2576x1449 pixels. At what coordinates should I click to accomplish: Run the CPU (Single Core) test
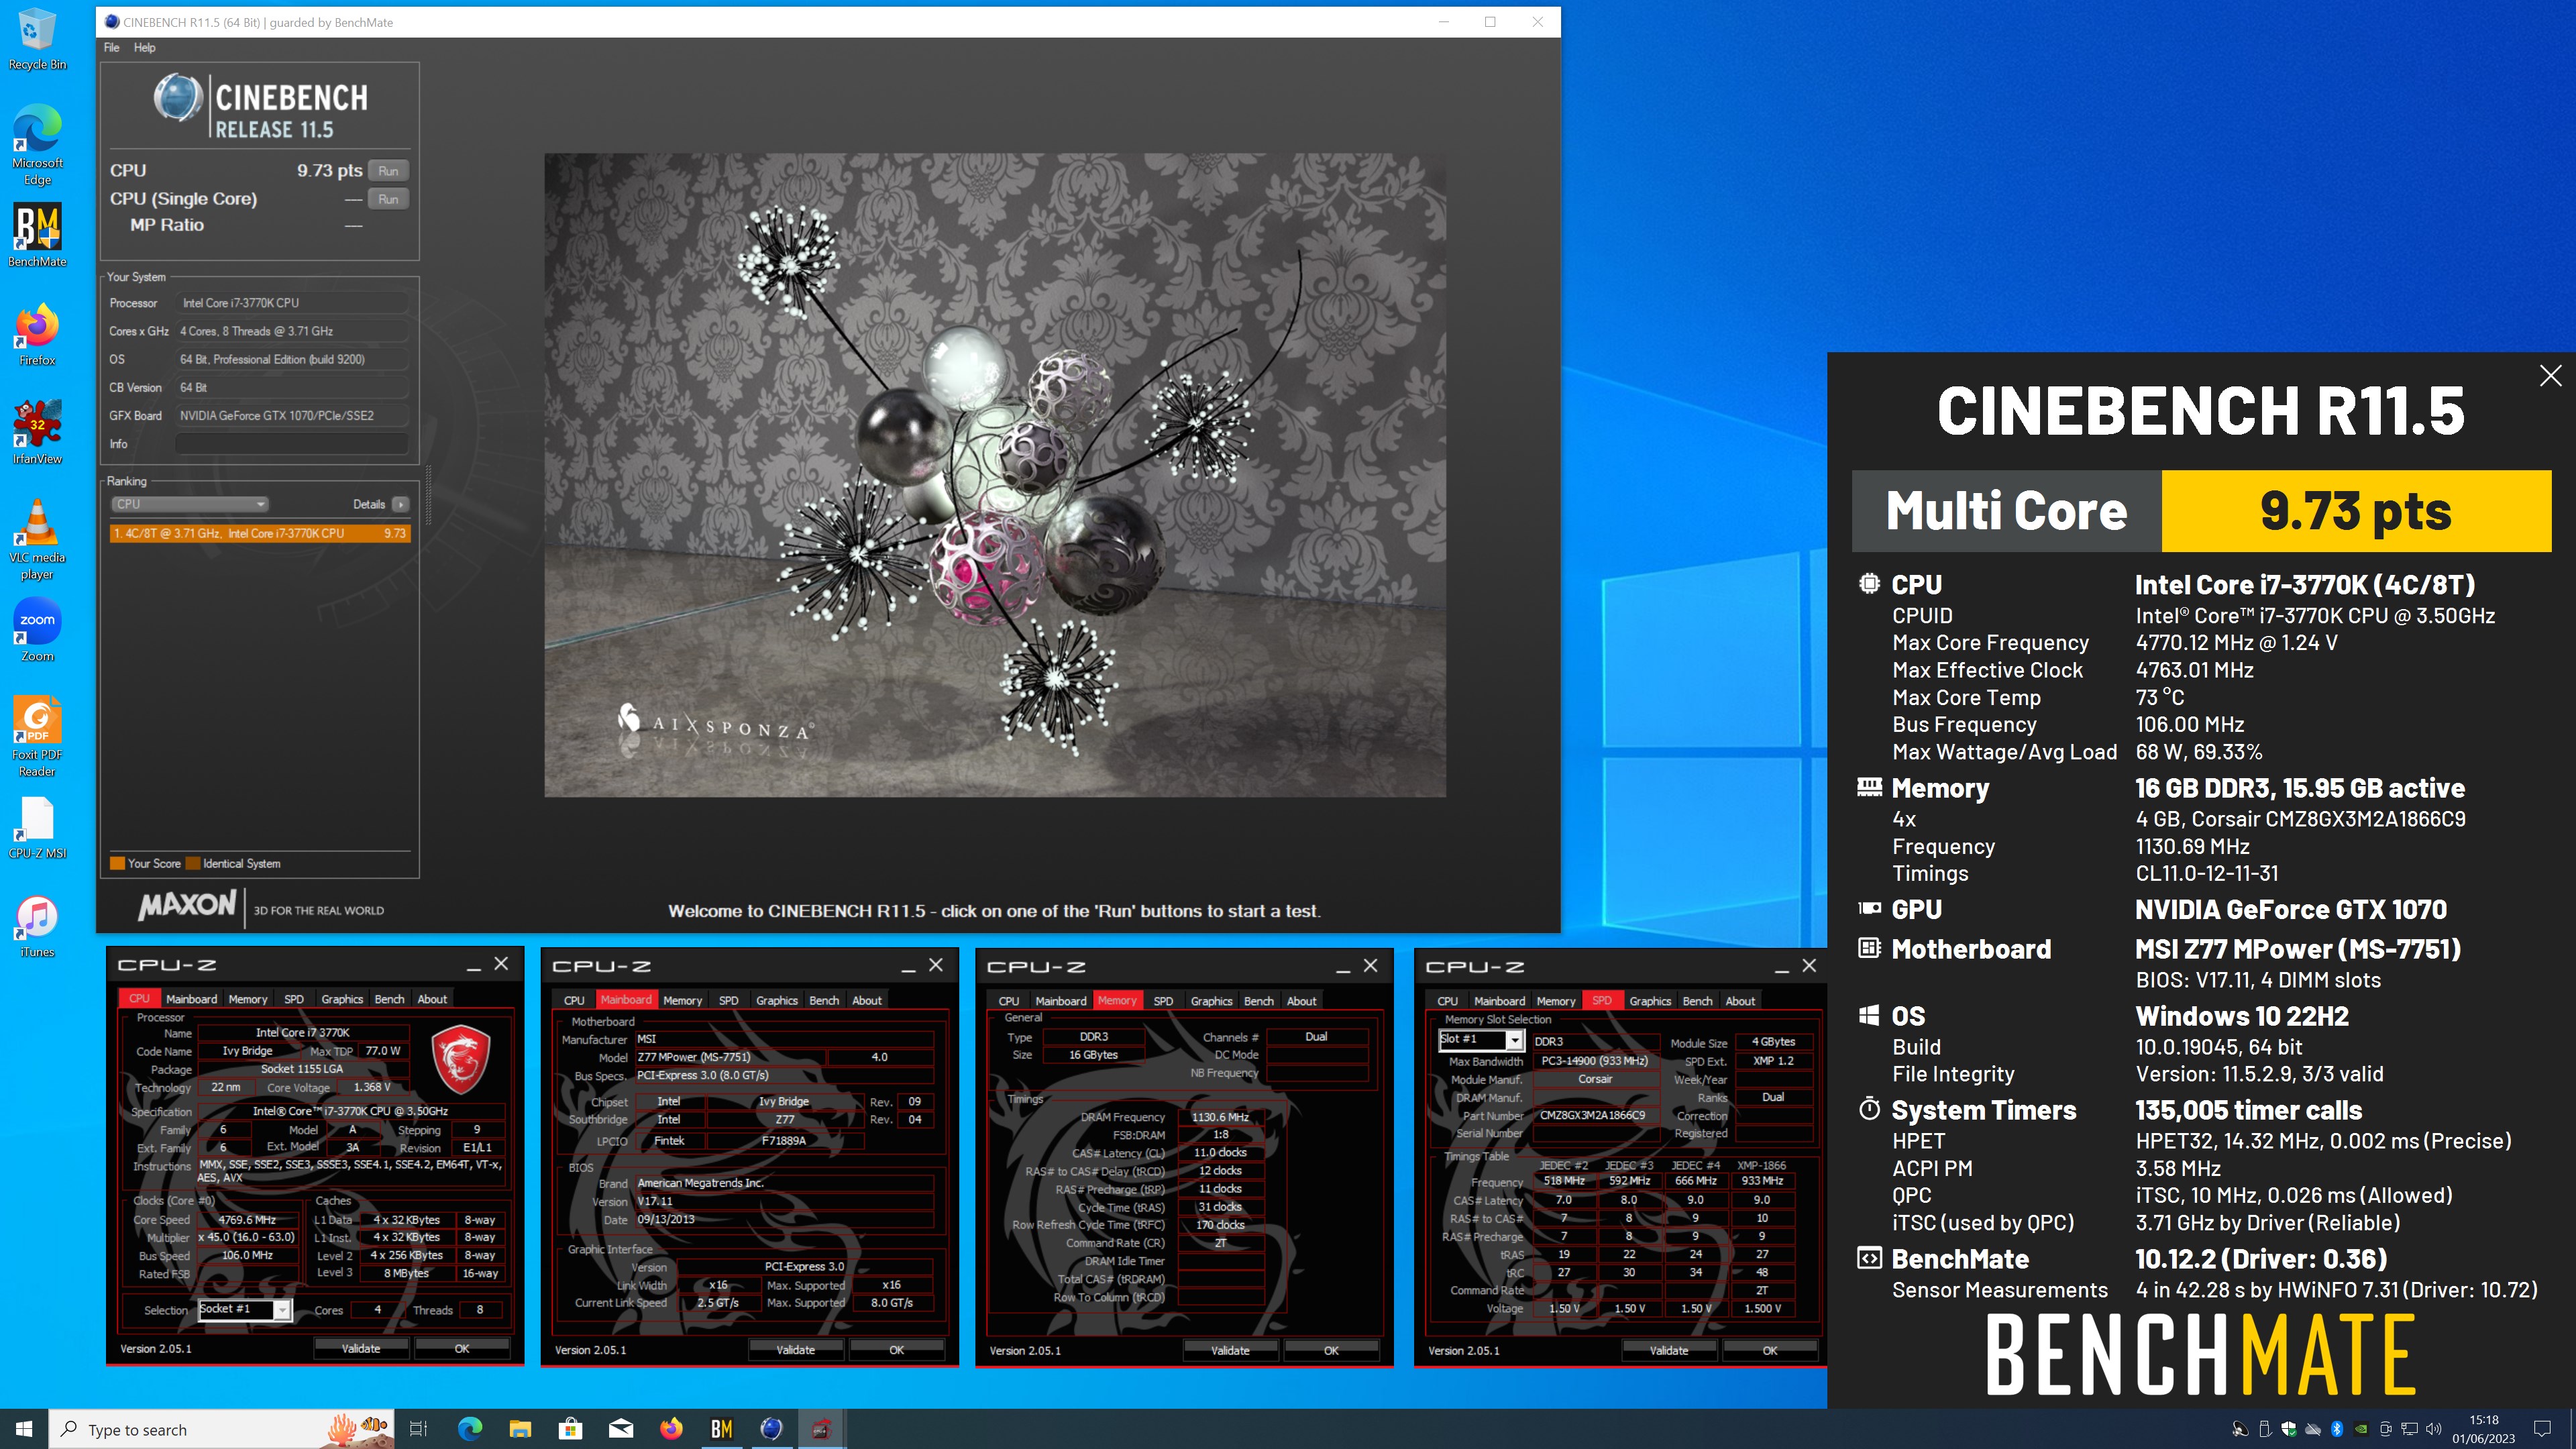tap(388, 199)
